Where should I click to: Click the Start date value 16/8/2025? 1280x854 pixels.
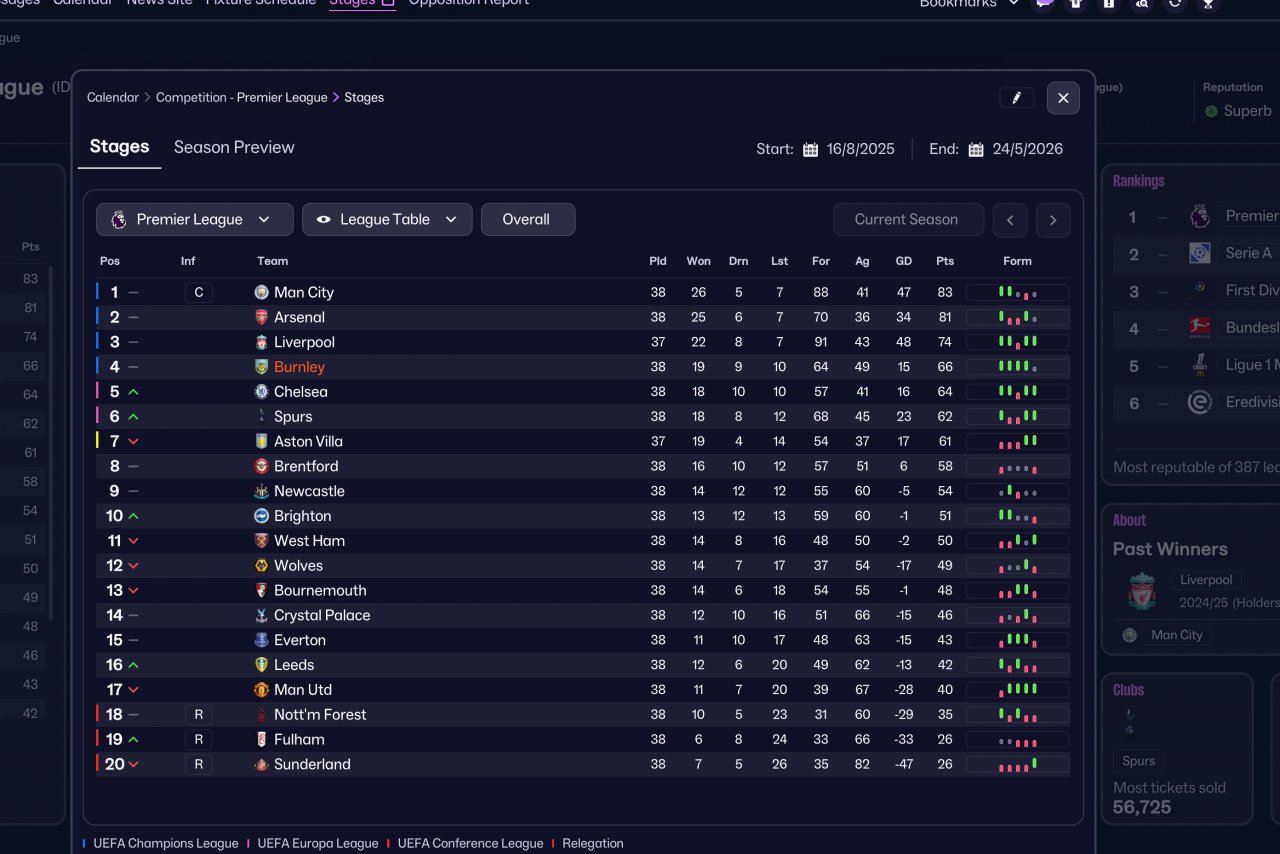pos(861,150)
